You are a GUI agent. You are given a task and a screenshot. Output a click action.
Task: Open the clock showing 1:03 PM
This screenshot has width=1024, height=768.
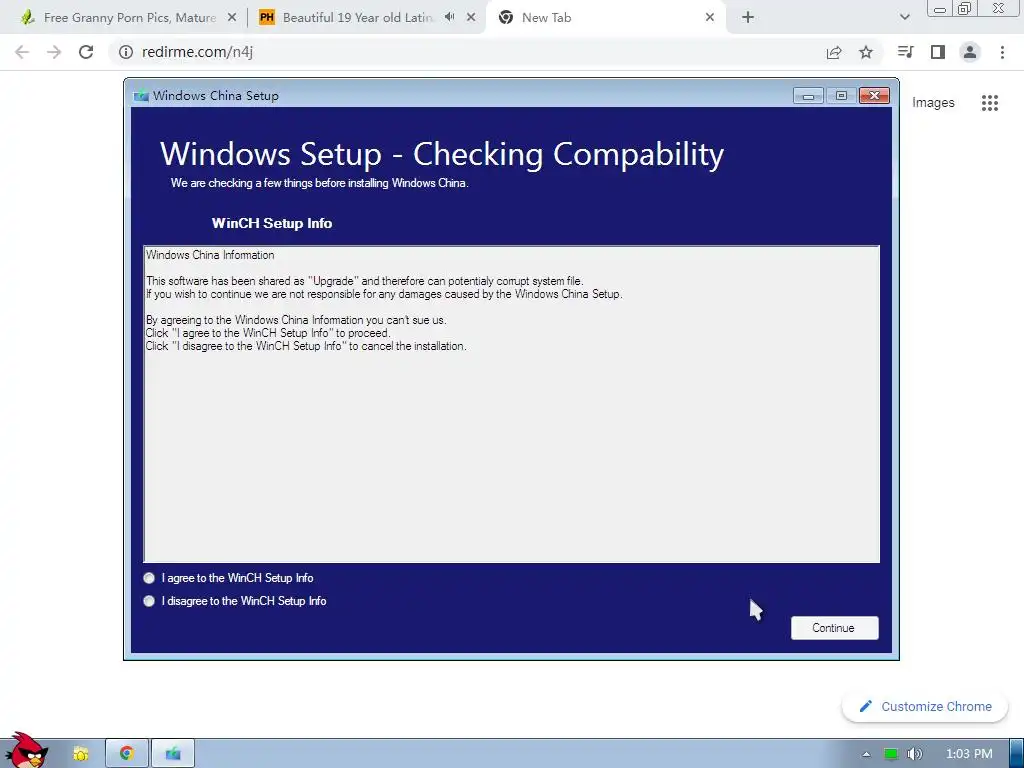coord(969,754)
